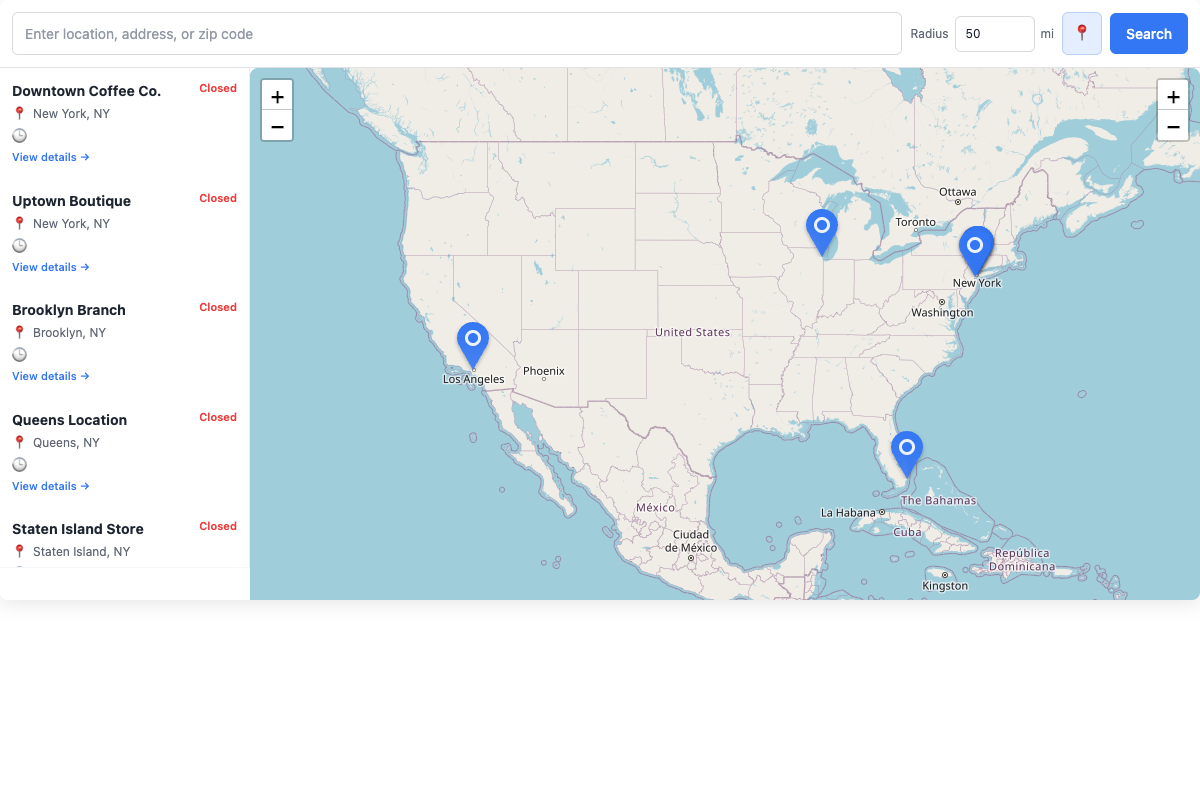Open View details for Queens Location
This screenshot has width=1200, height=800.
51,486
